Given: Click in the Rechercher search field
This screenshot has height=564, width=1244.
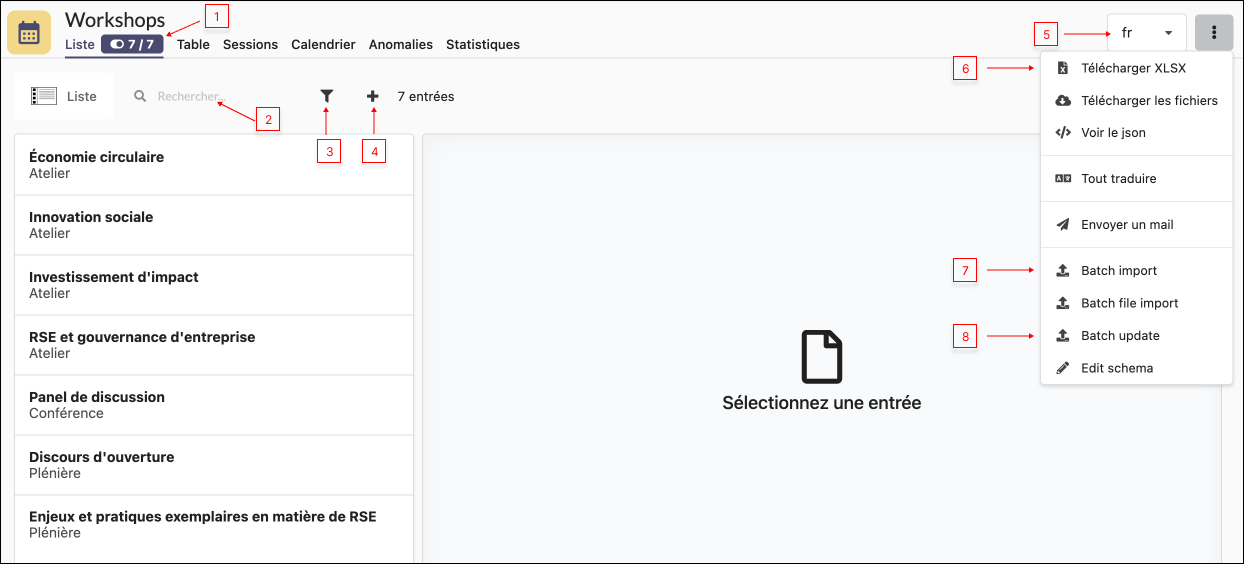Looking at the screenshot, I should click(x=220, y=96).
